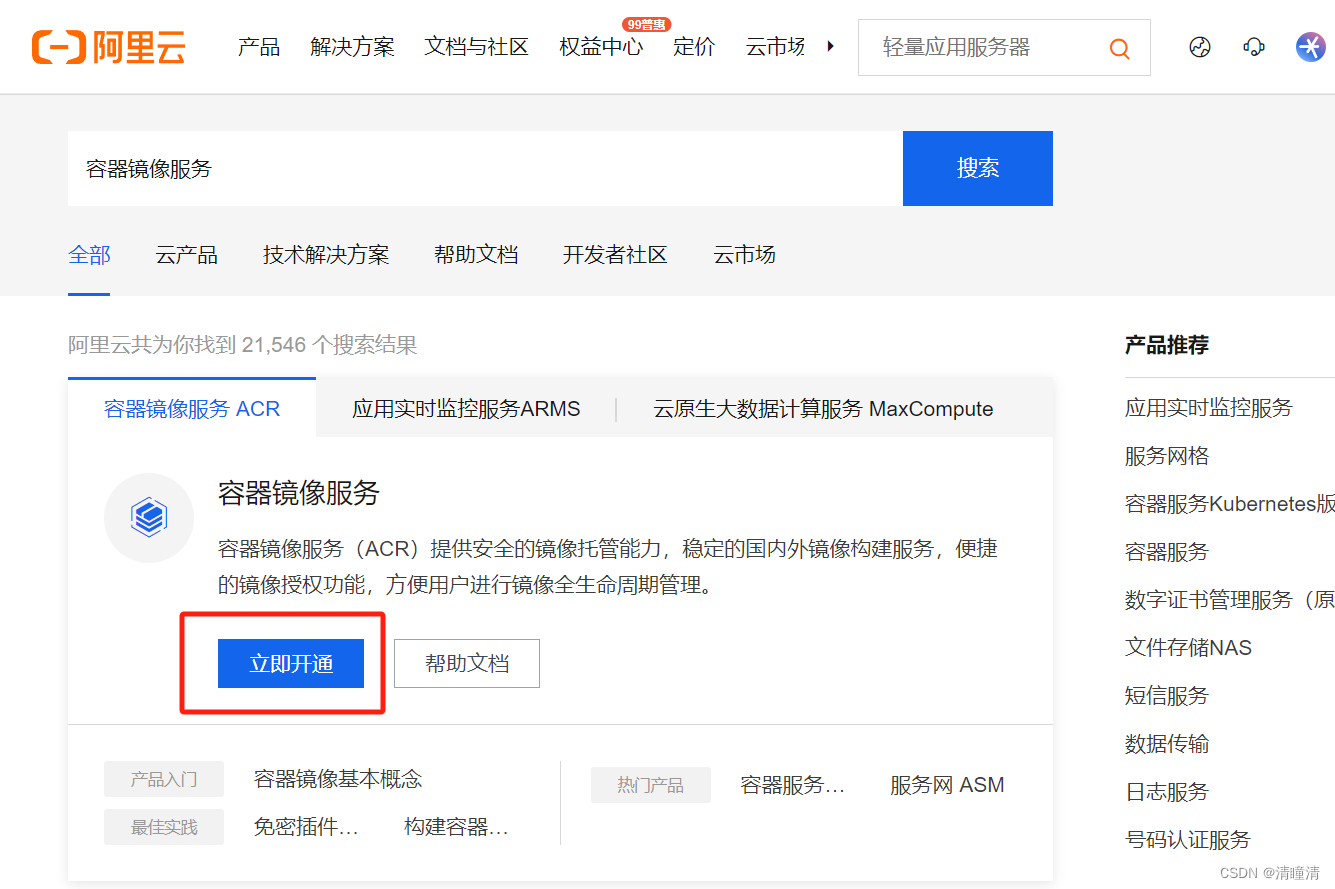Click the user avatar icon
Image resolution: width=1335 pixels, height=889 pixels.
click(x=1311, y=47)
